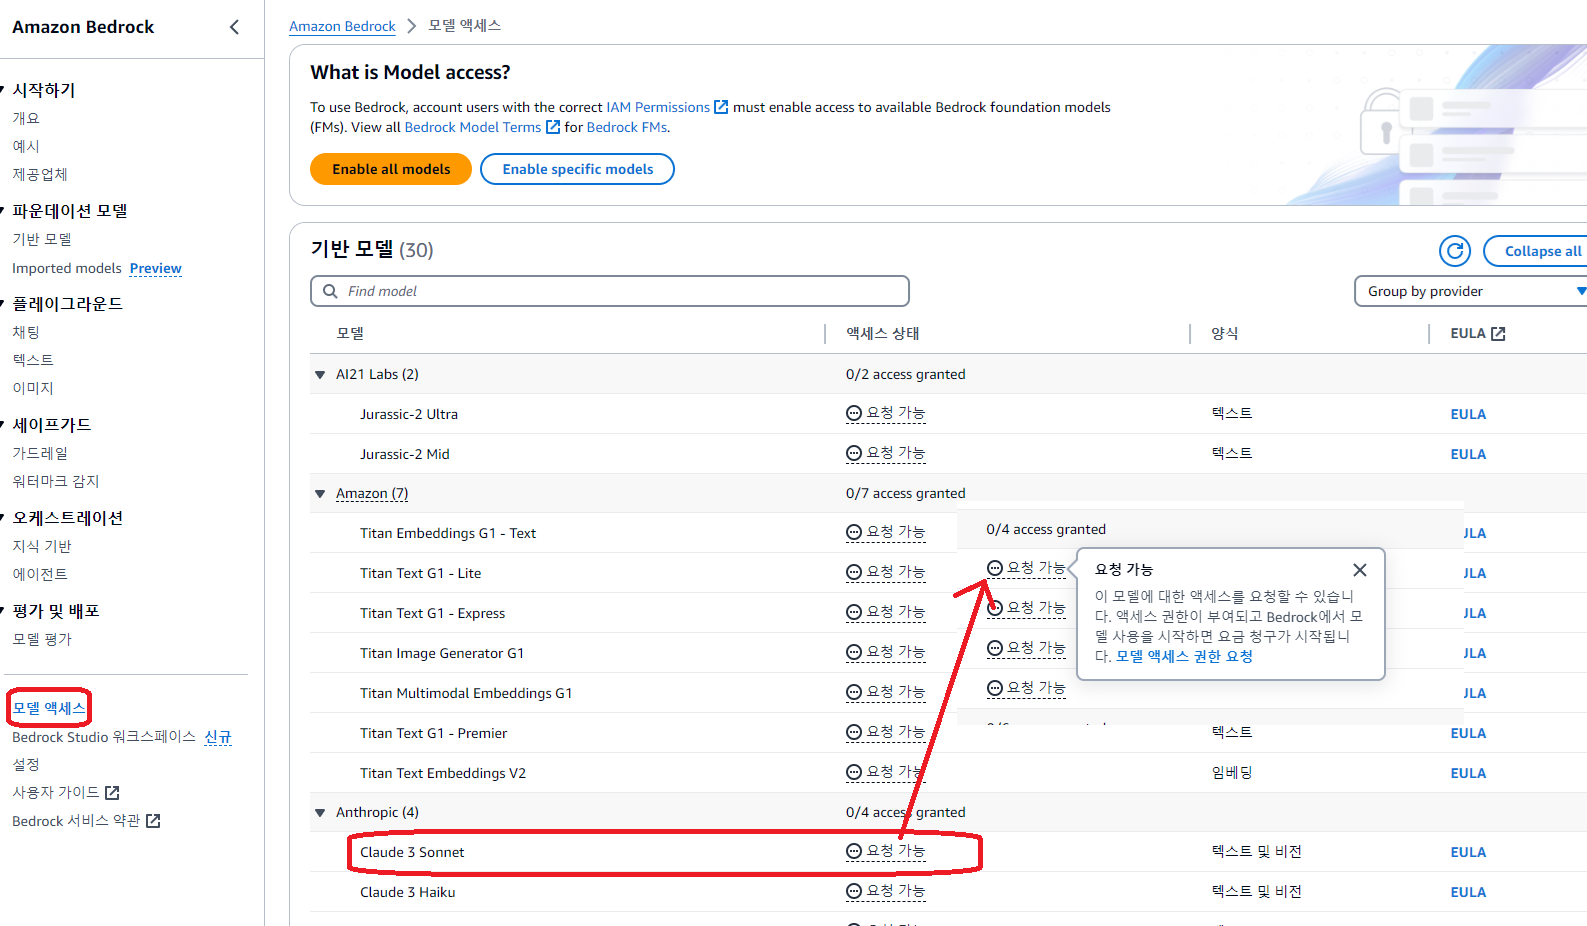The image size is (1587, 926).
Task: Open 예시 in the sidebar
Action: coord(26,146)
